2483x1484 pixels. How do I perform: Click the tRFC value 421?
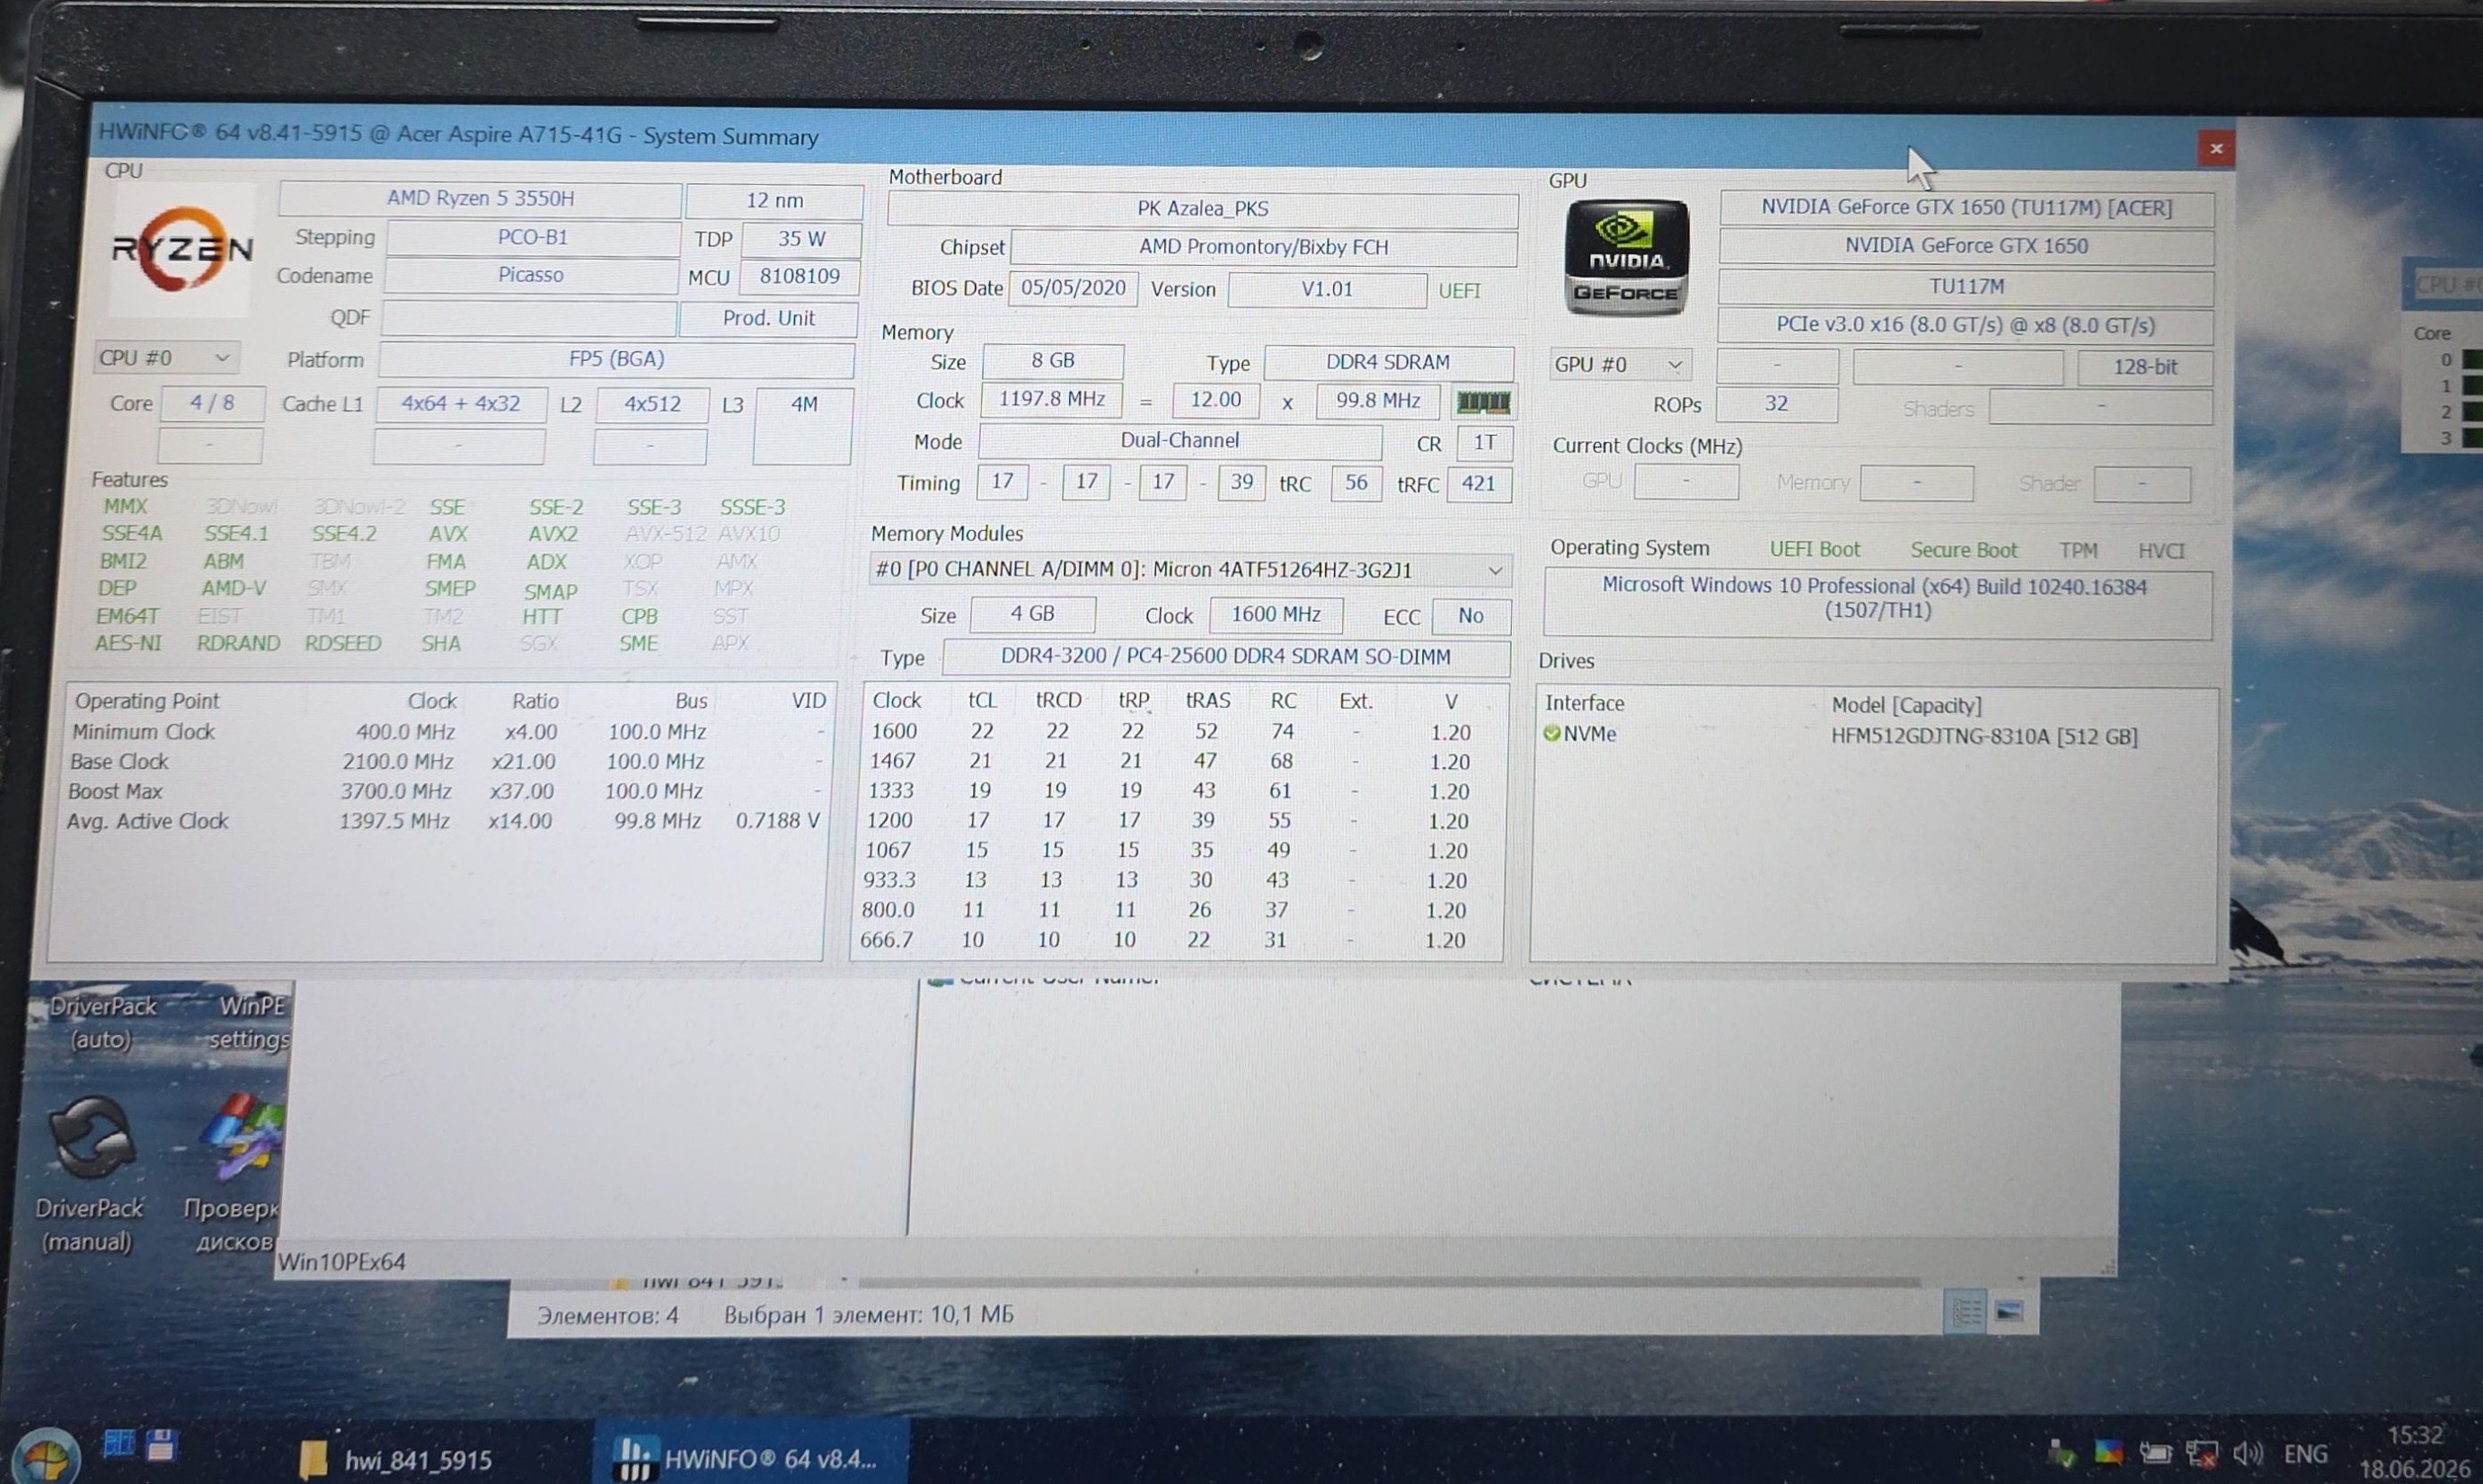click(1477, 485)
